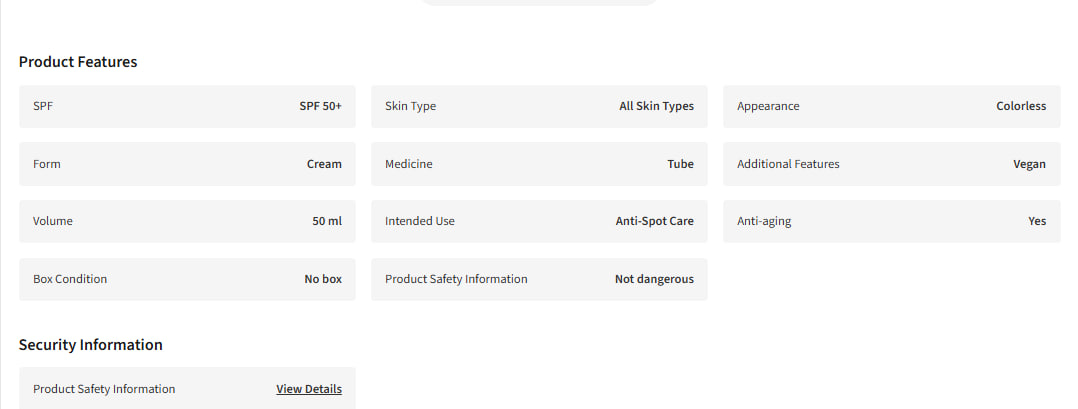Click the Additional Features Vegan card
The width and height of the screenshot is (1078, 409).
(892, 164)
